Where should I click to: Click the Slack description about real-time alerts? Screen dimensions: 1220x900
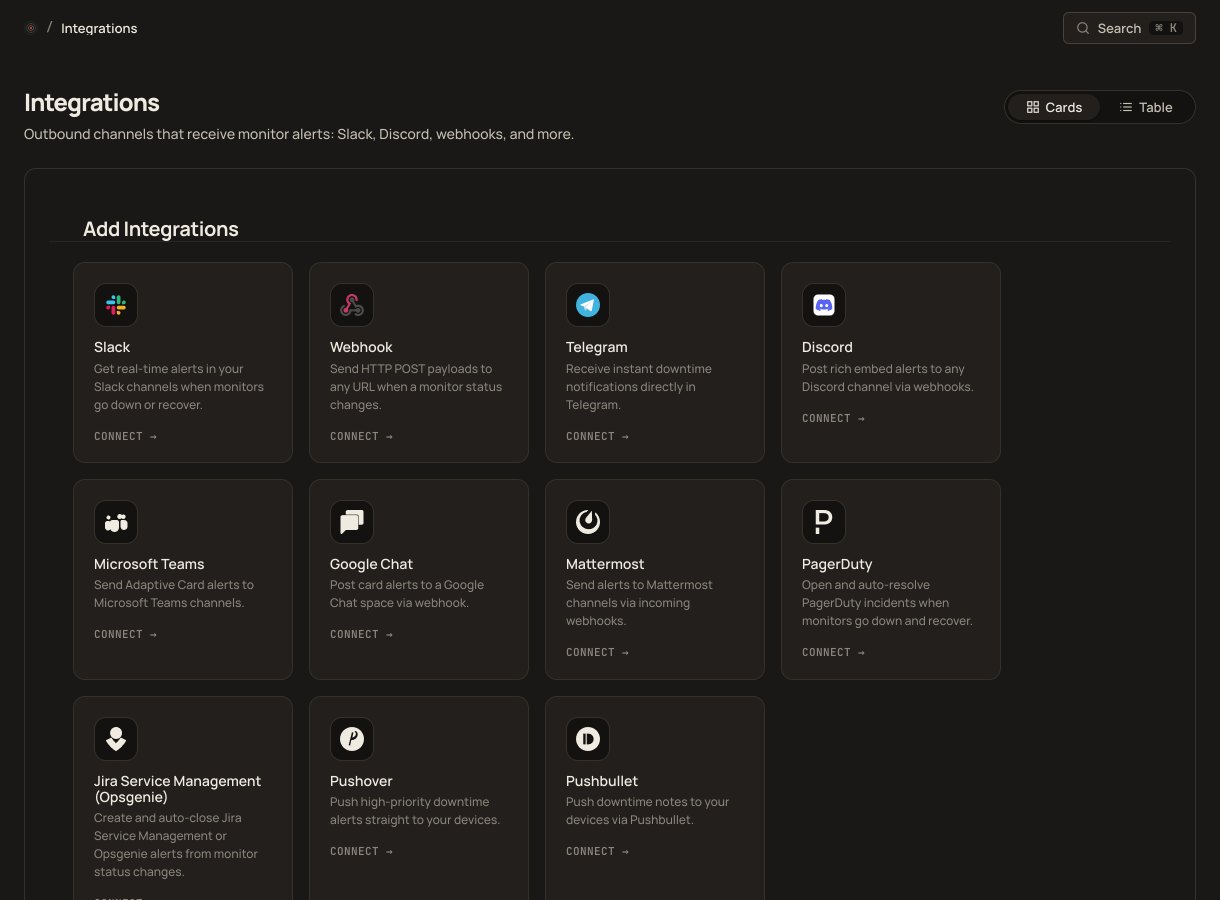(179, 387)
